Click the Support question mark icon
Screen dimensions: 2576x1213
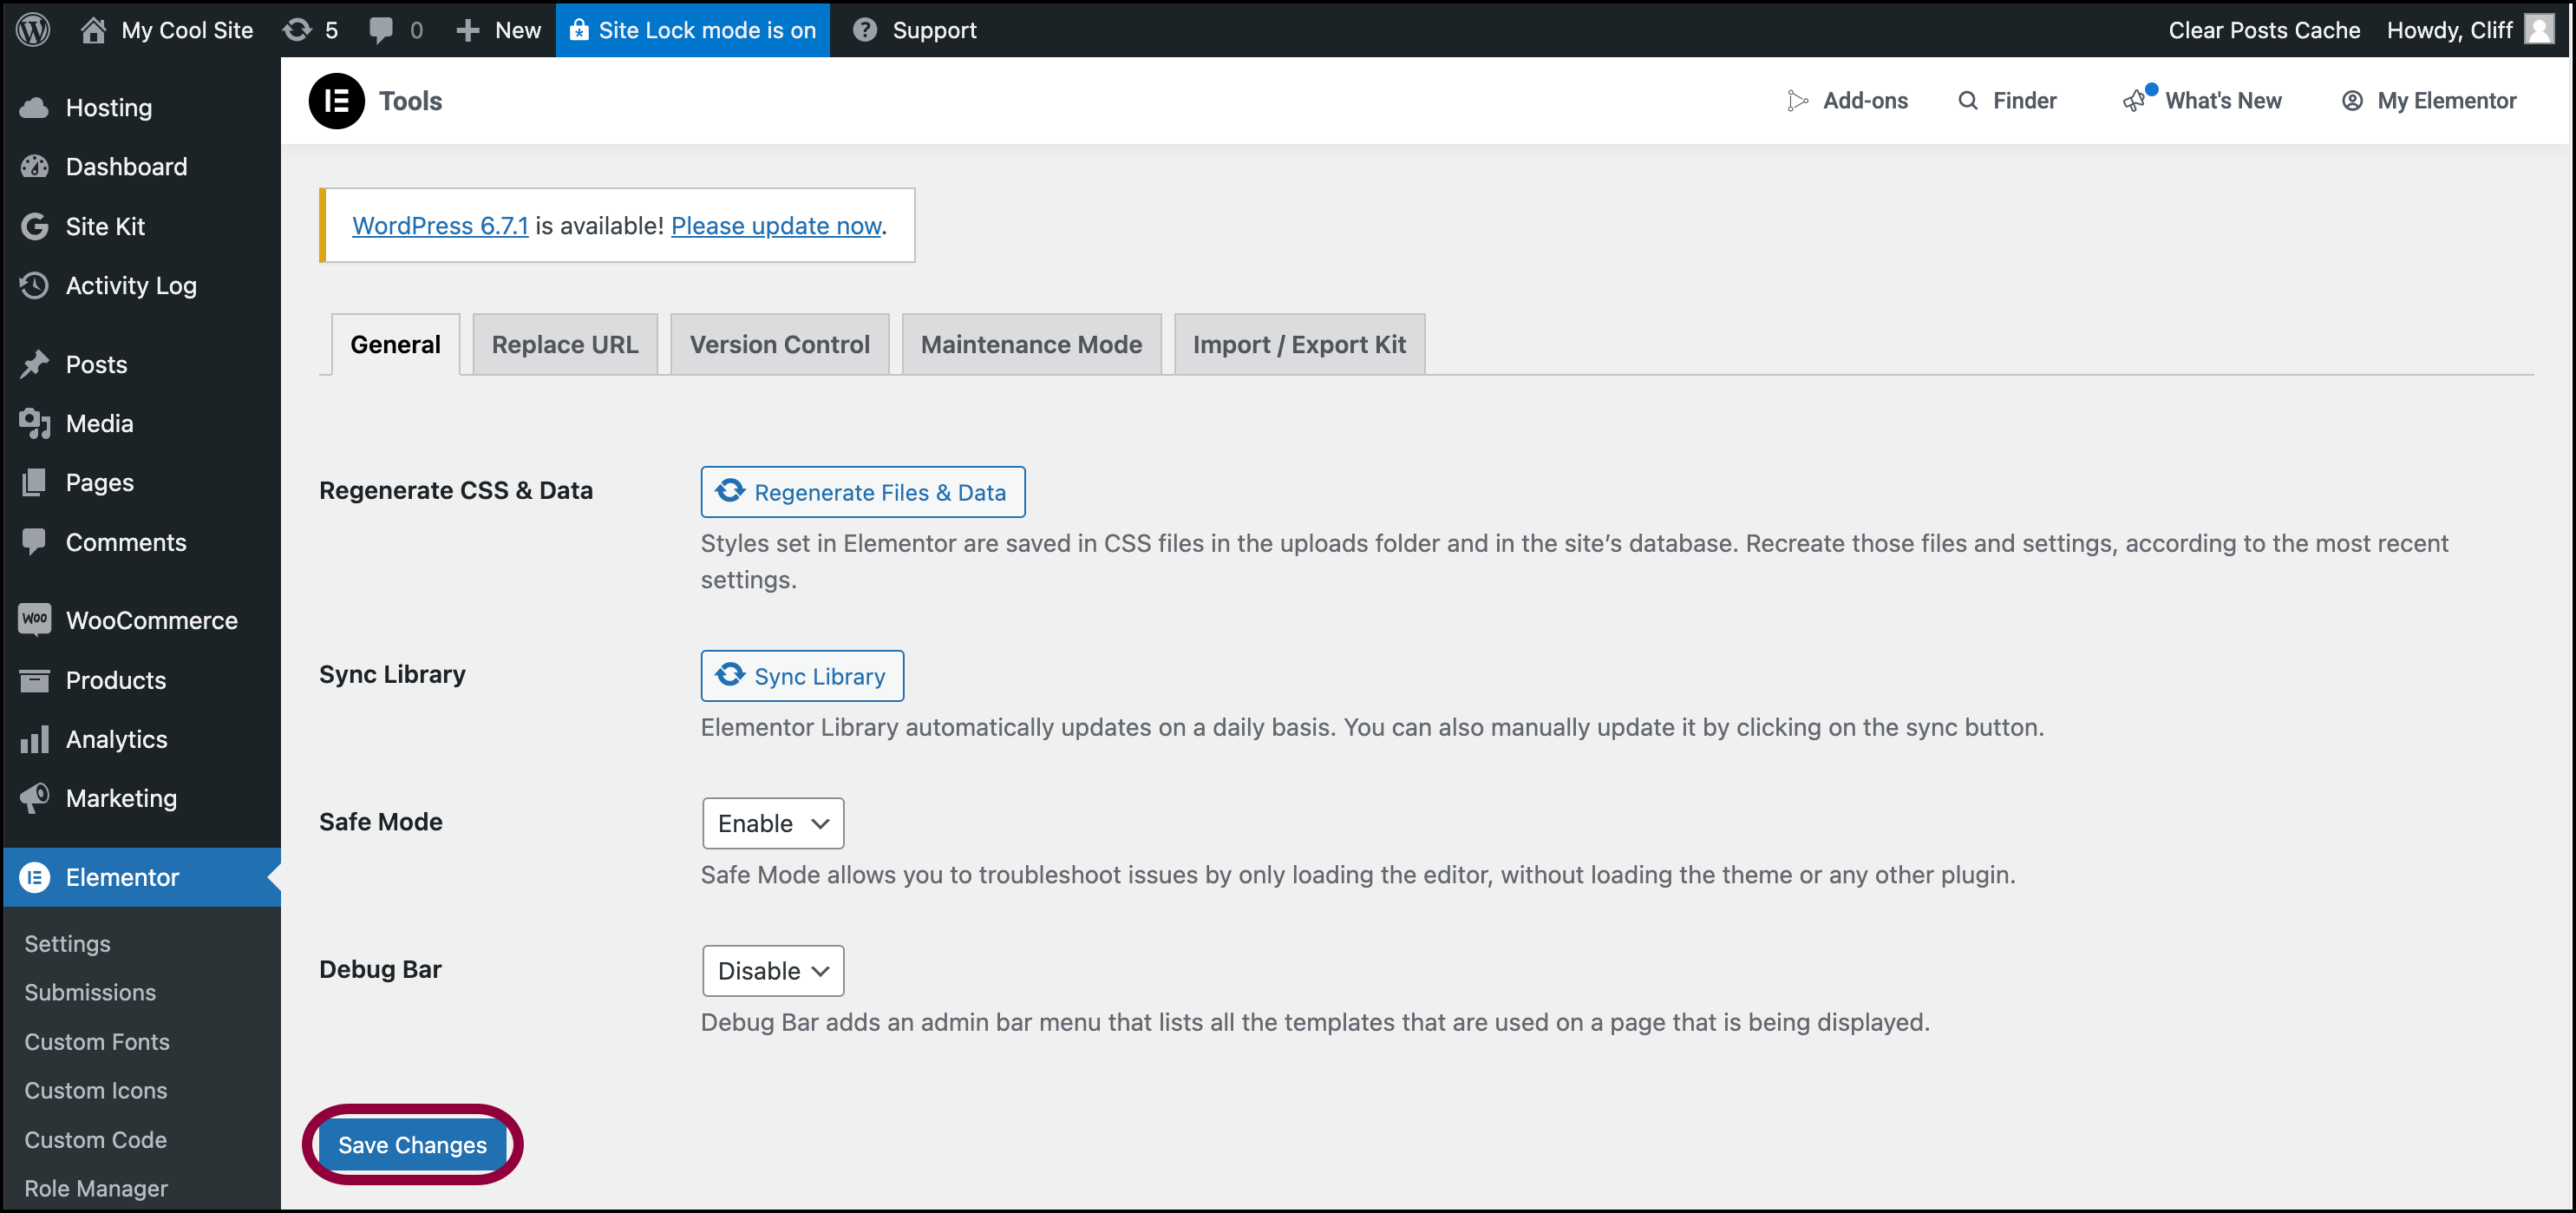point(865,30)
